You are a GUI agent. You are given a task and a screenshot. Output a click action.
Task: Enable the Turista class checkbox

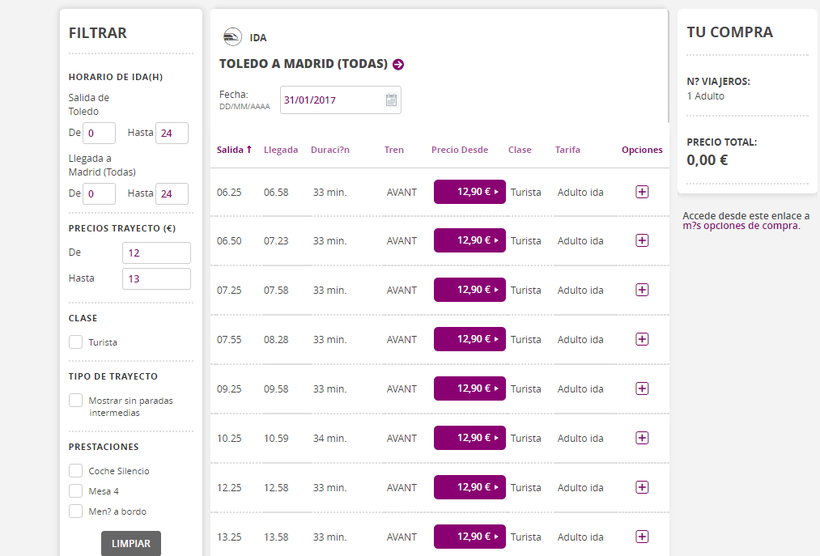(x=76, y=342)
